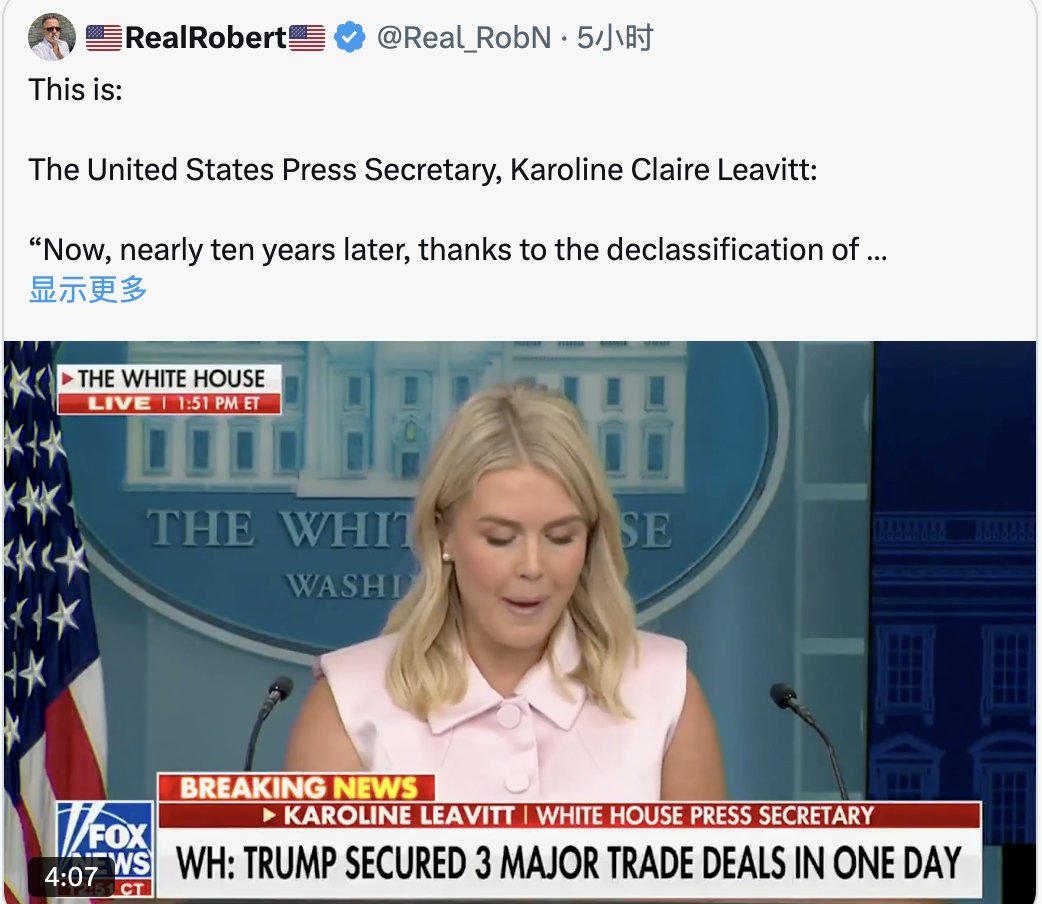Image resolution: width=1042 pixels, height=904 pixels.
Task: Click the Karoline Claire Leavitt text line
Action: coord(423,170)
